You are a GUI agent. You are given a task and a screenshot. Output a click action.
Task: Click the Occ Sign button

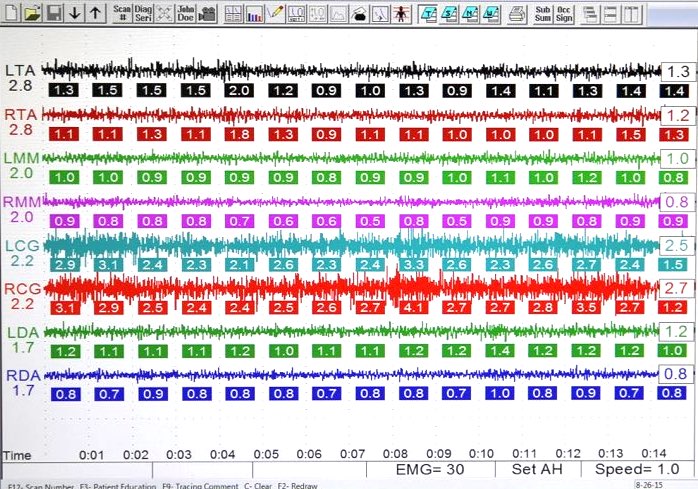coord(565,13)
